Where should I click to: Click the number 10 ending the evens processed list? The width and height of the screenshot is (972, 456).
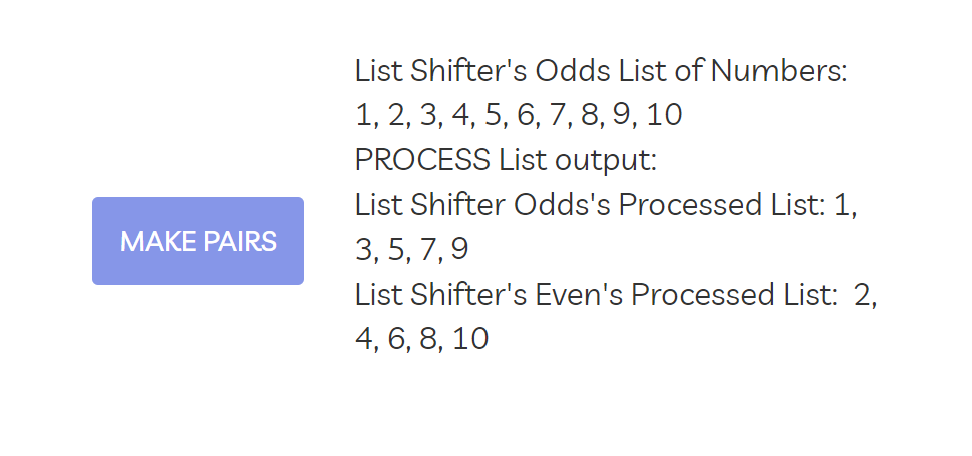click(471, 340)
